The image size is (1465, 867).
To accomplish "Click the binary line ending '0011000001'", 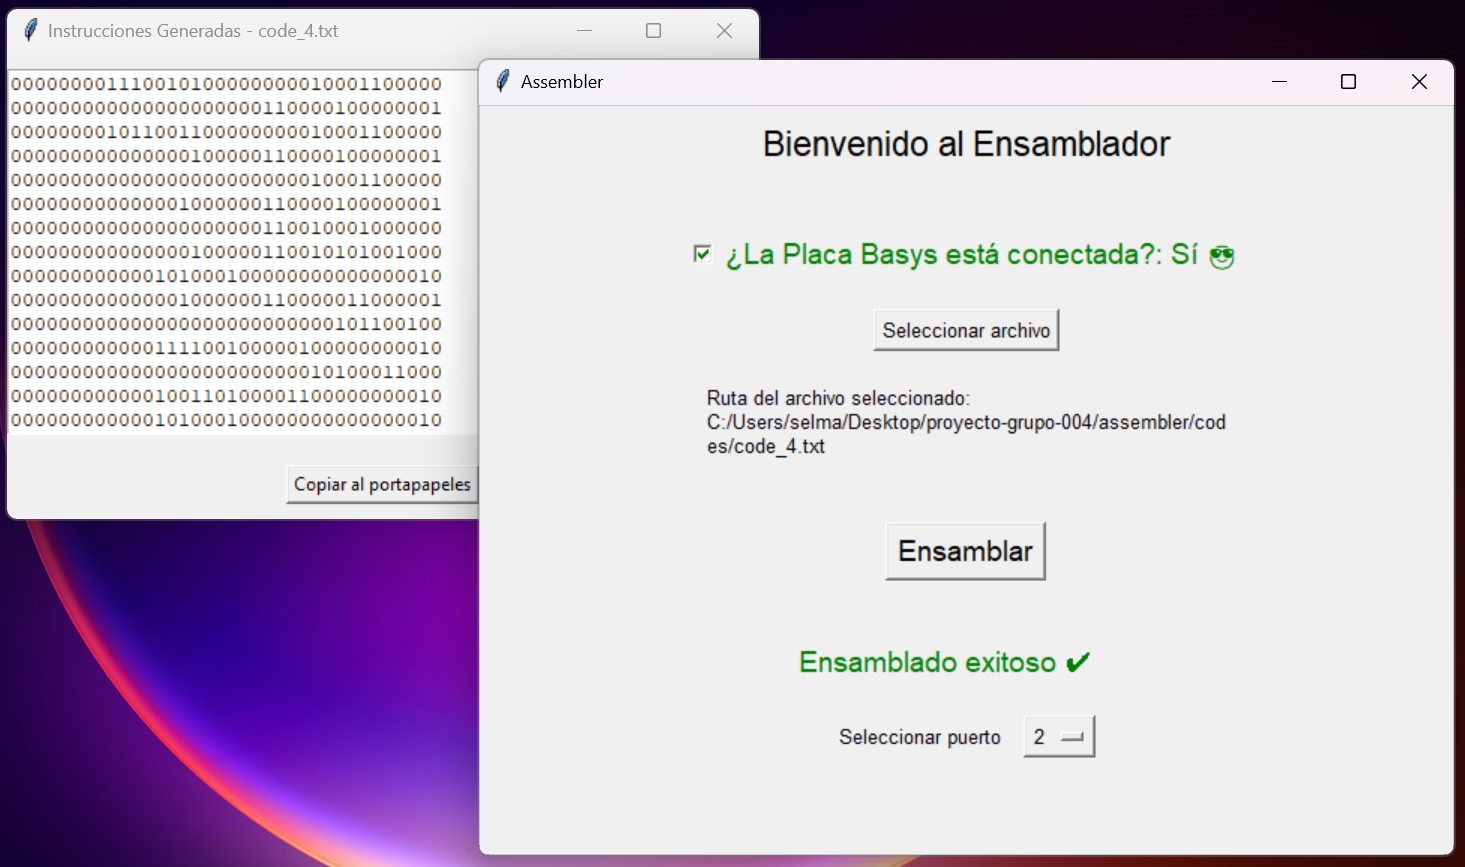I will pos(226,300).
